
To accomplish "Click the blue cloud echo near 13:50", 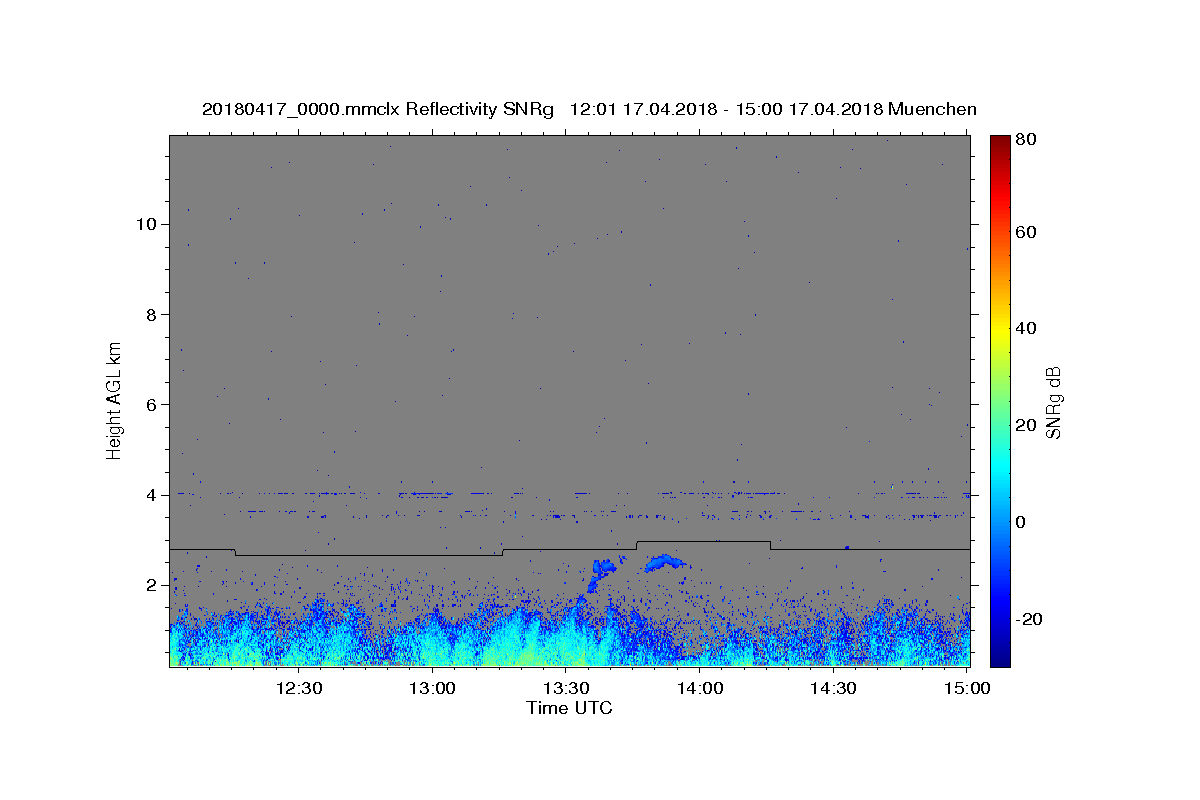I will click(665, 563).
